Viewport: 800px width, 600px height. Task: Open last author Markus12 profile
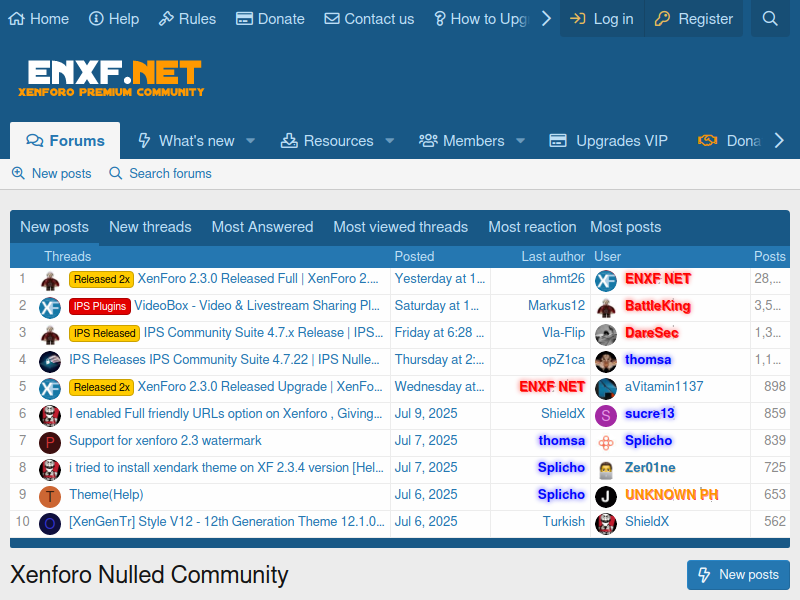pyautogui.click(x=557, y=306)
